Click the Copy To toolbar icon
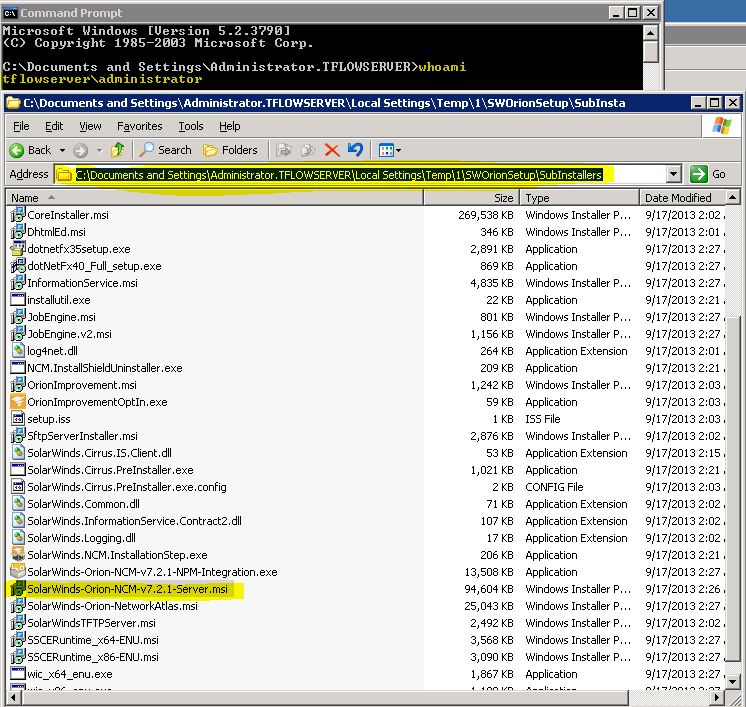The height and width of the screenshot is (707, 746). coord(308,150)
